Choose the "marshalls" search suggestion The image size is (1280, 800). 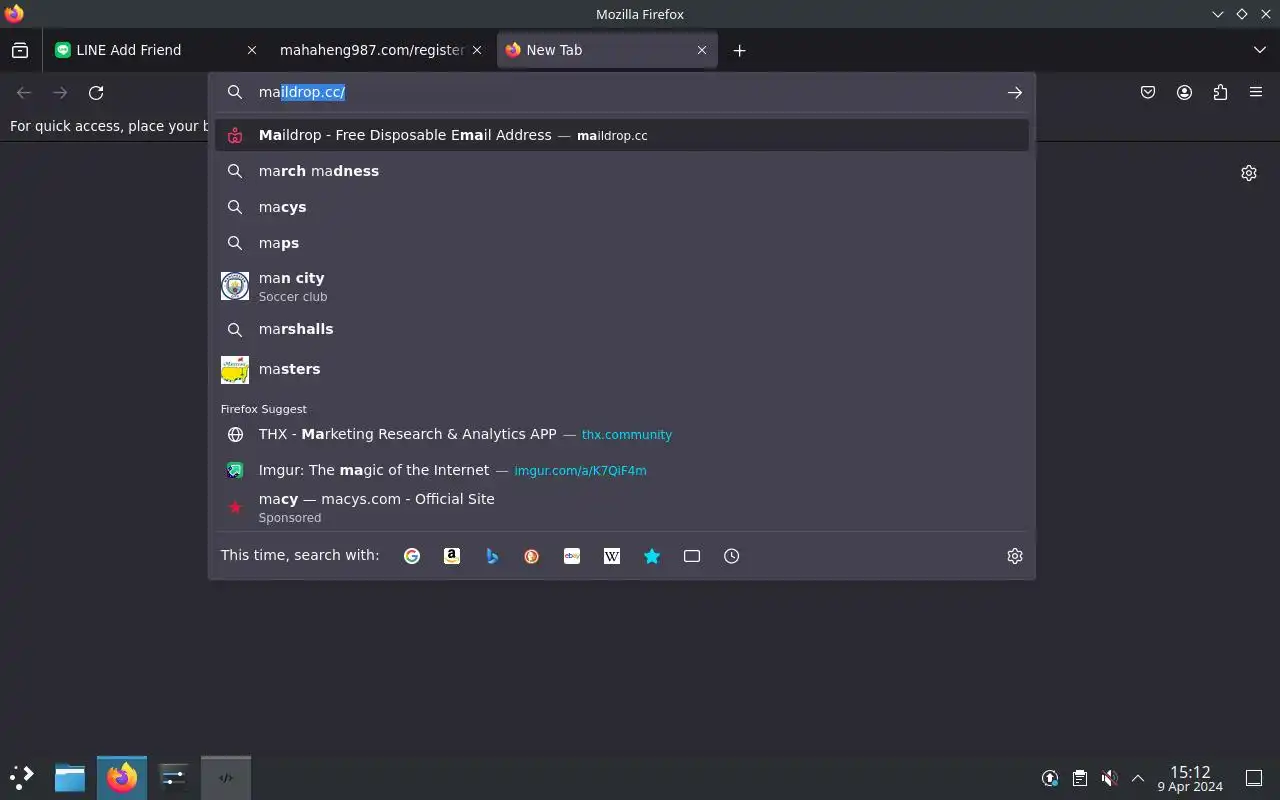click(x=622, y=329)
